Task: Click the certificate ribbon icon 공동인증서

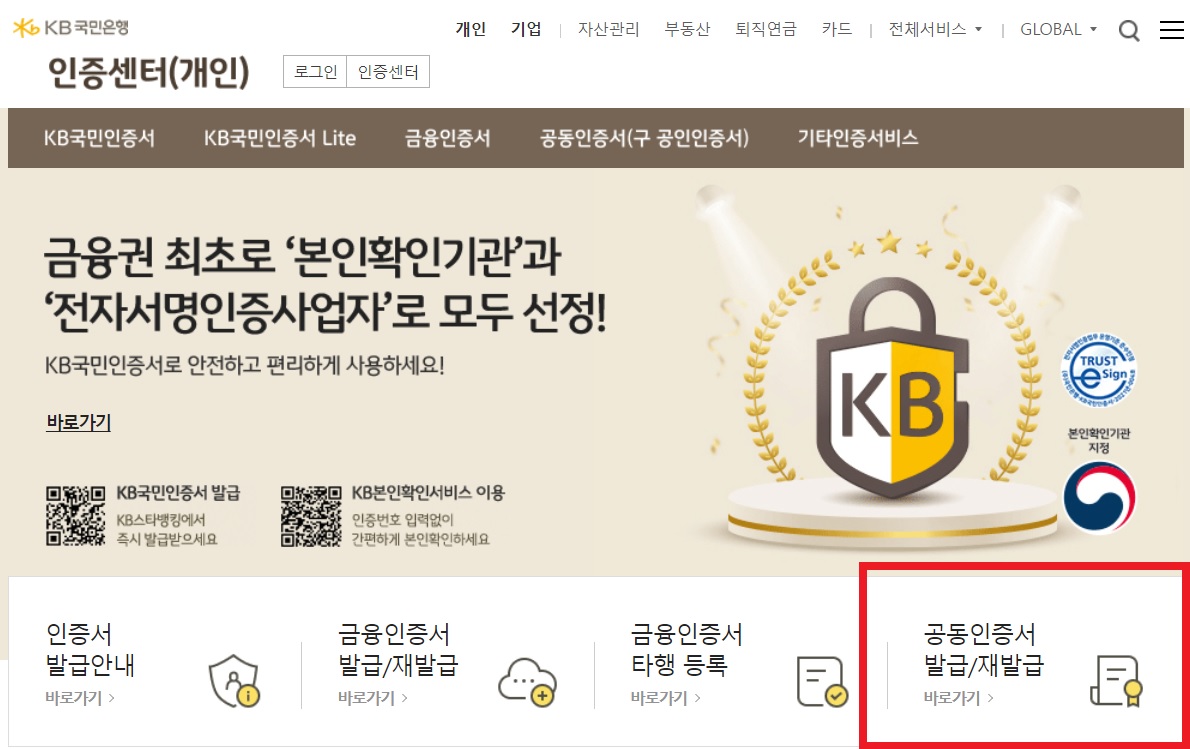Action: click(x=1116, y=681)
